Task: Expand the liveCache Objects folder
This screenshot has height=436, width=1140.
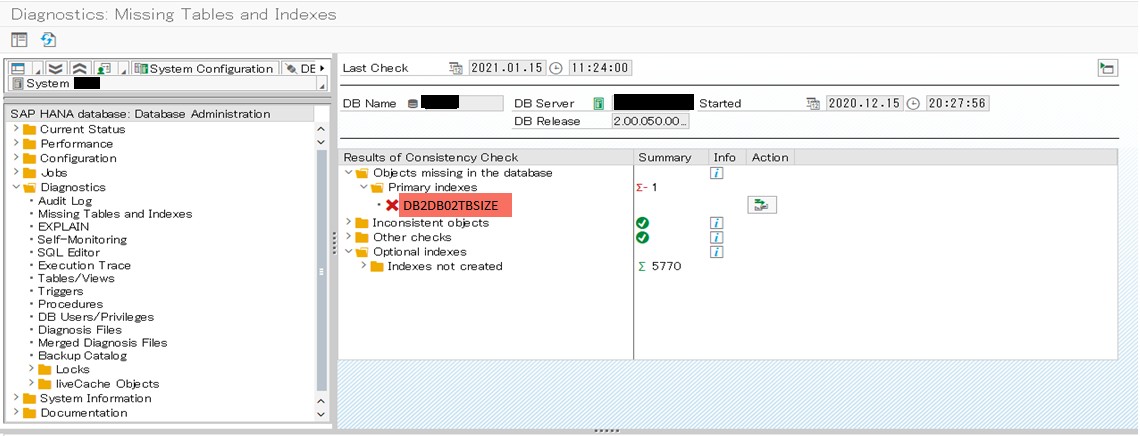Action: (31, 383)
